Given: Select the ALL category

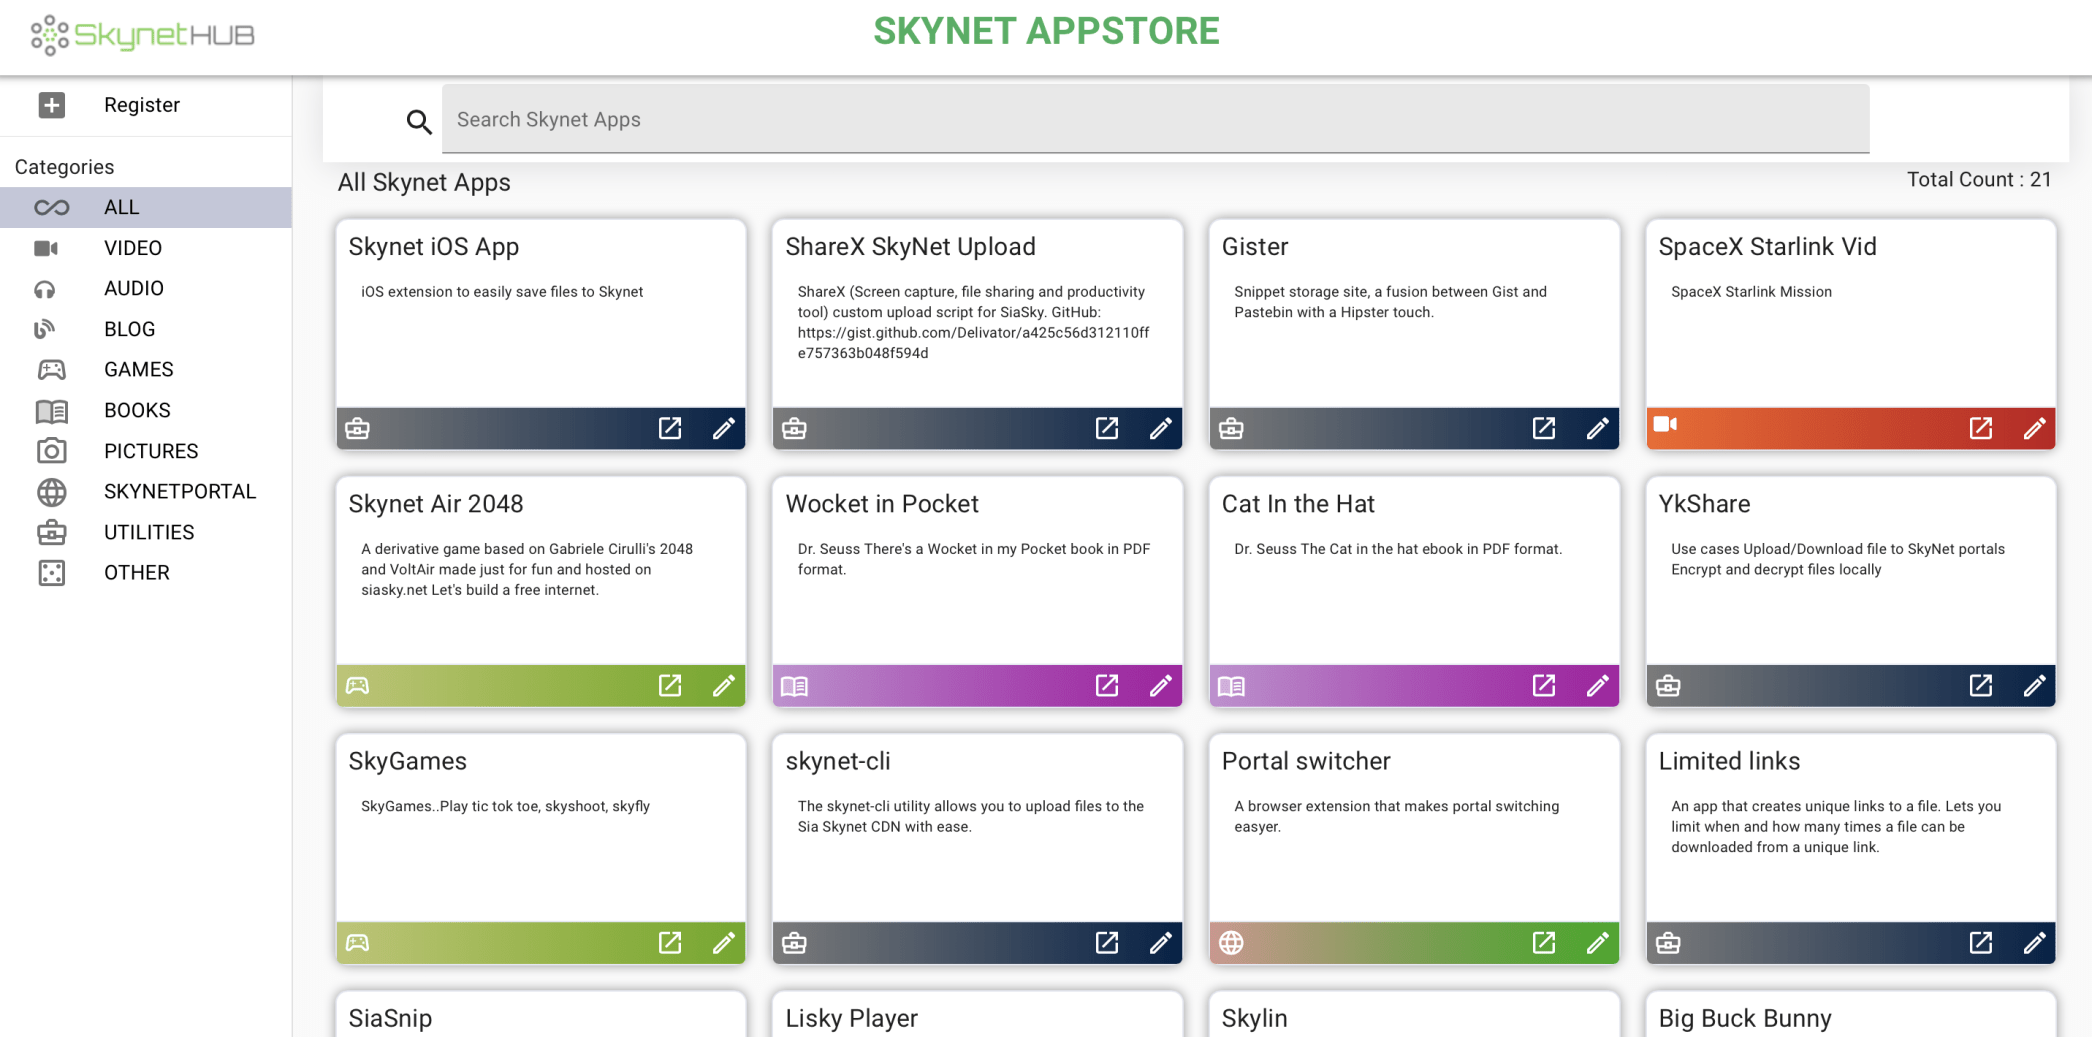Looking at the screenshot, I should point(121,207).
